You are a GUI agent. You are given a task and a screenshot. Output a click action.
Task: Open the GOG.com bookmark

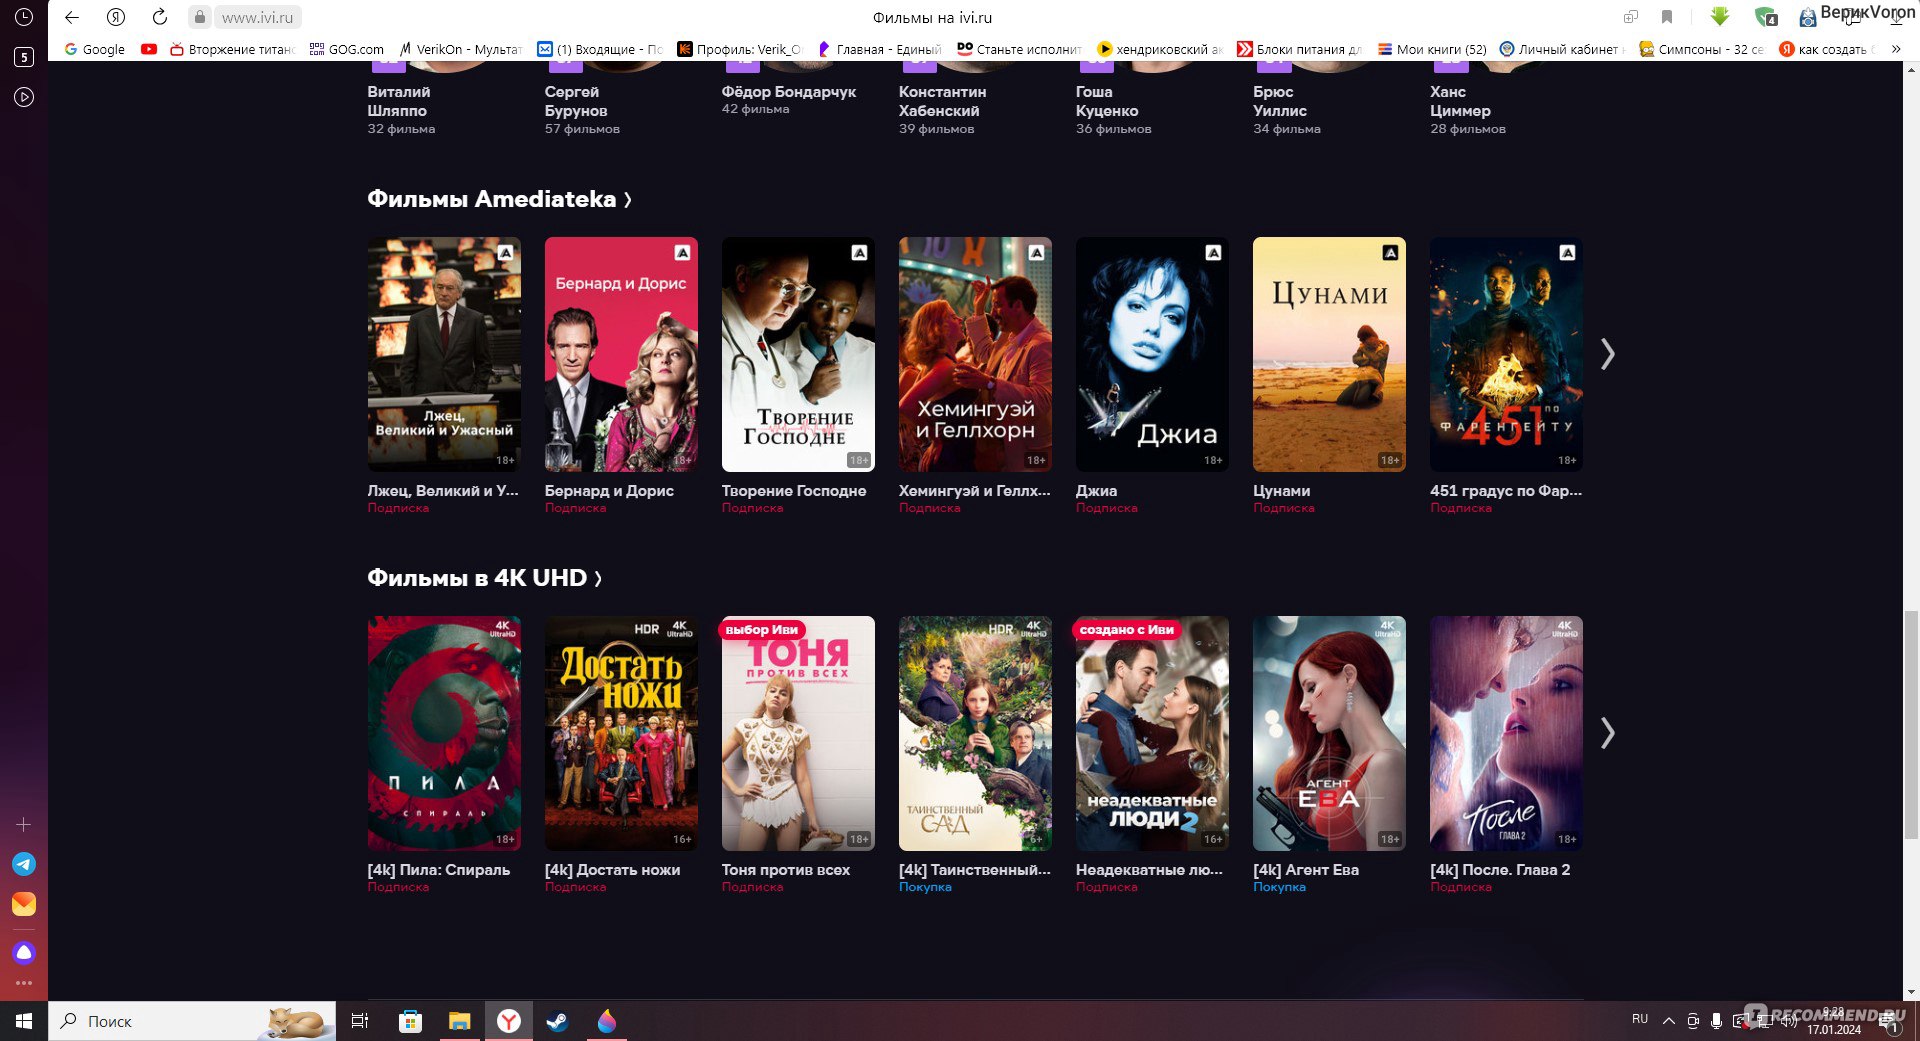[346, 49]
